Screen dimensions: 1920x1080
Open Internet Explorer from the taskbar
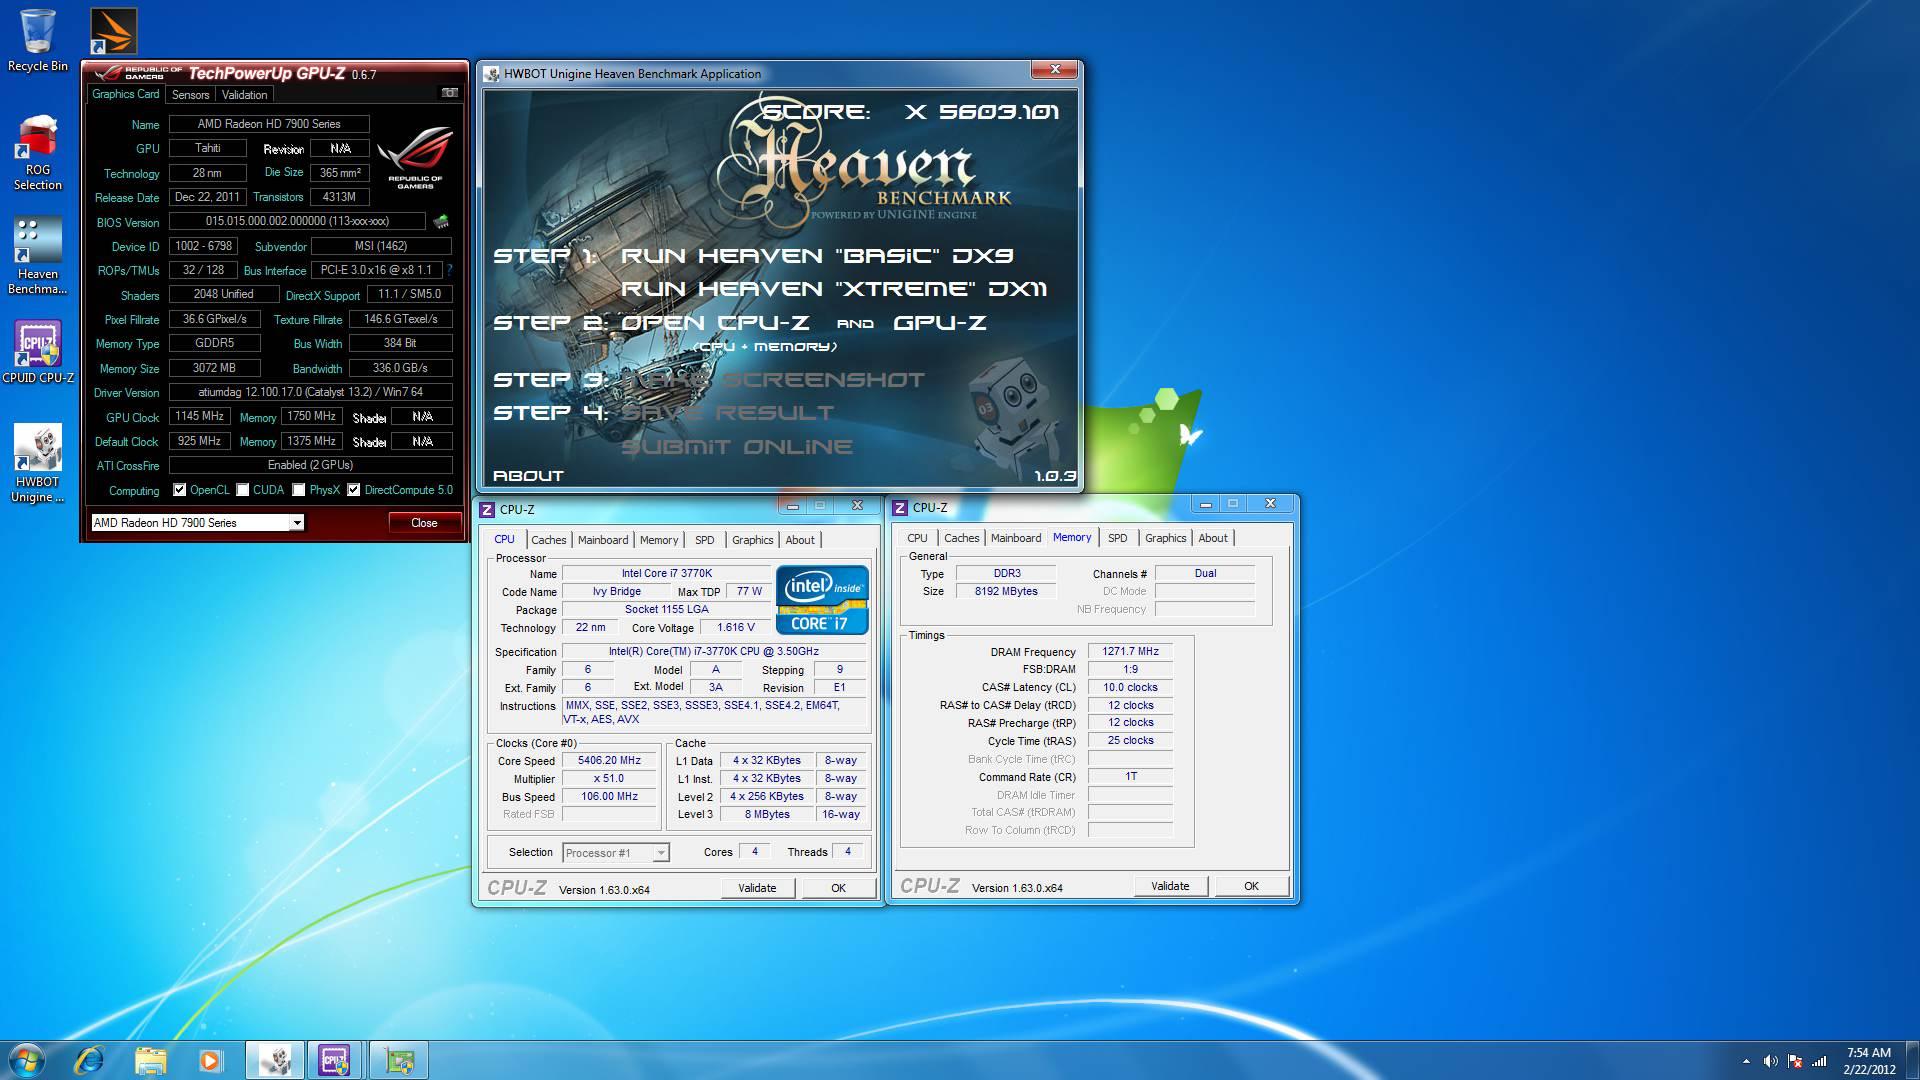tap(89, 1060)
